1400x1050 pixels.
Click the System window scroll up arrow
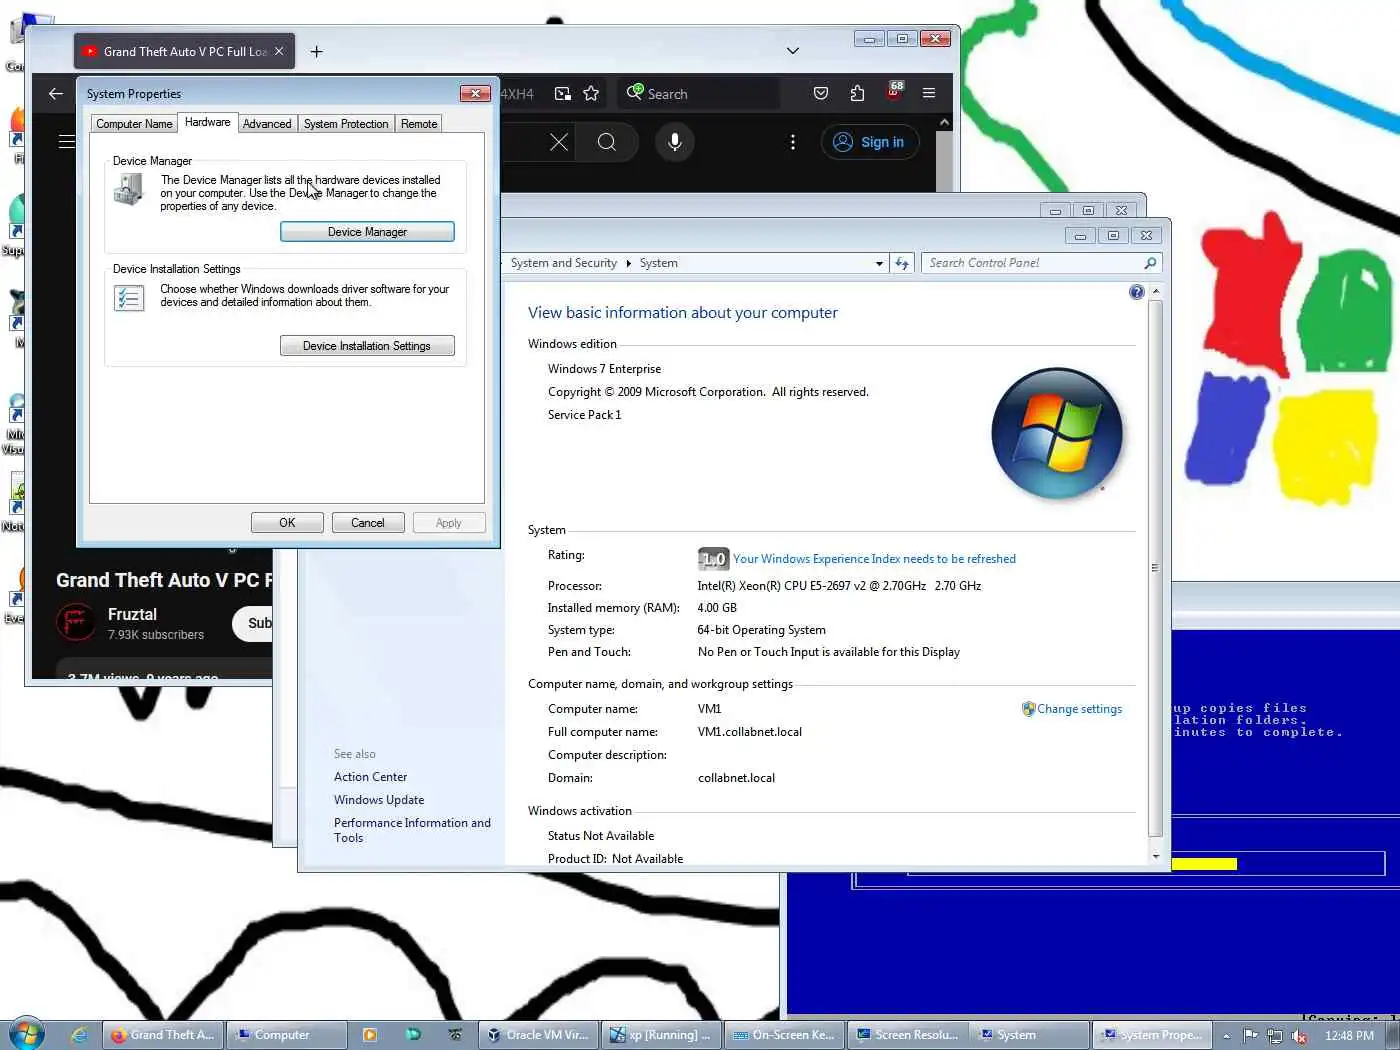click(1156, 291)
